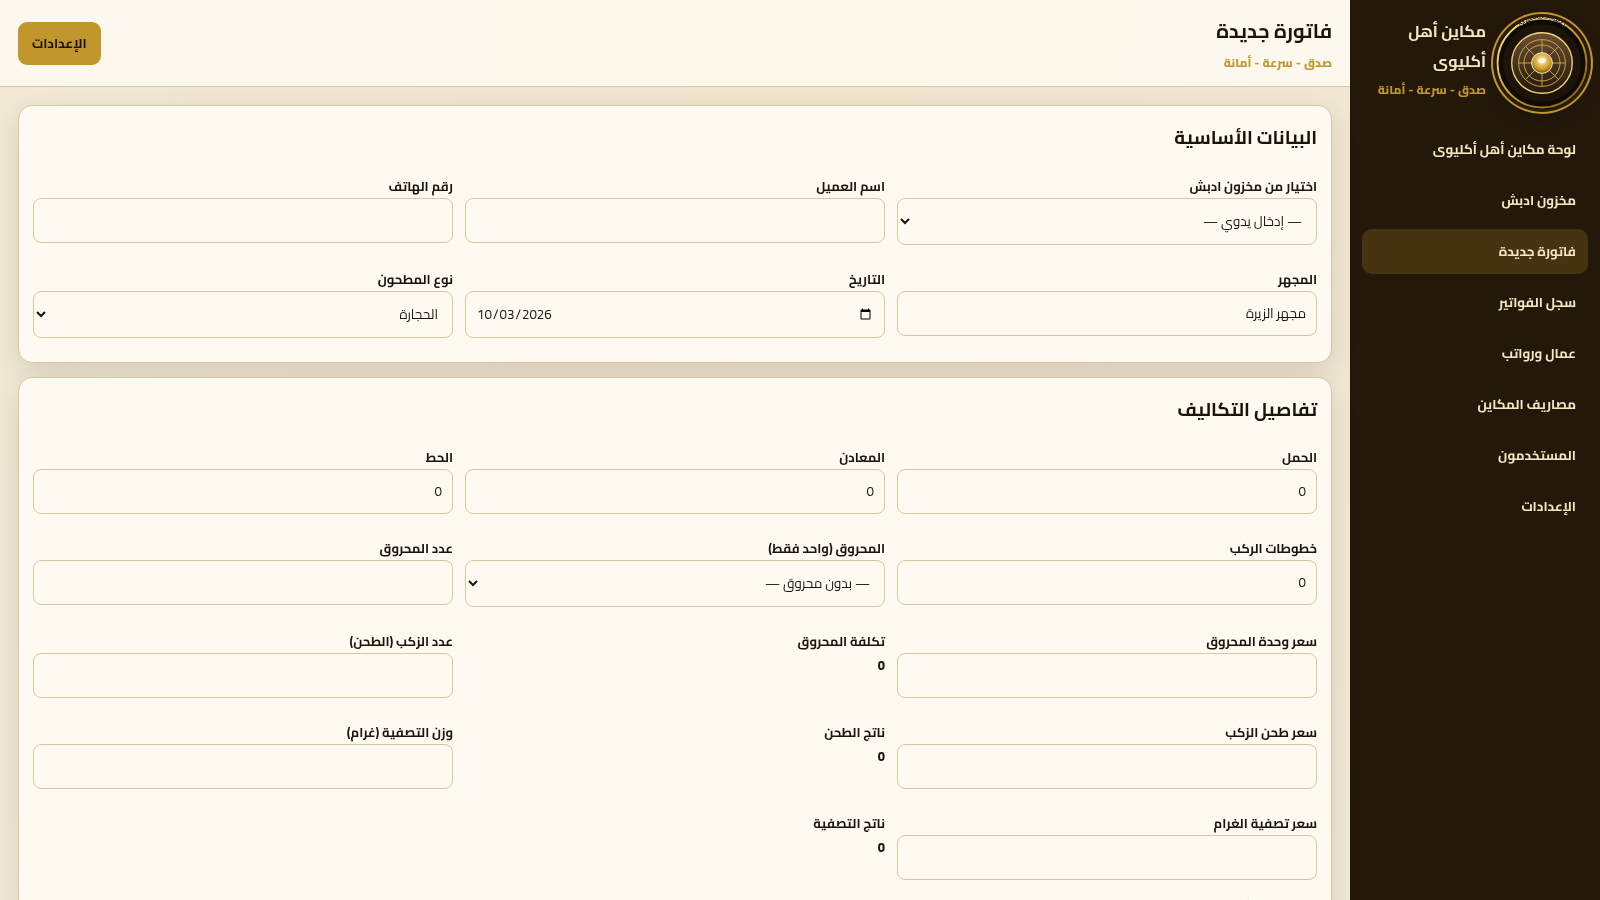Click the خطوطات الركب field
1600x900 pixels.
point(1107,582)
